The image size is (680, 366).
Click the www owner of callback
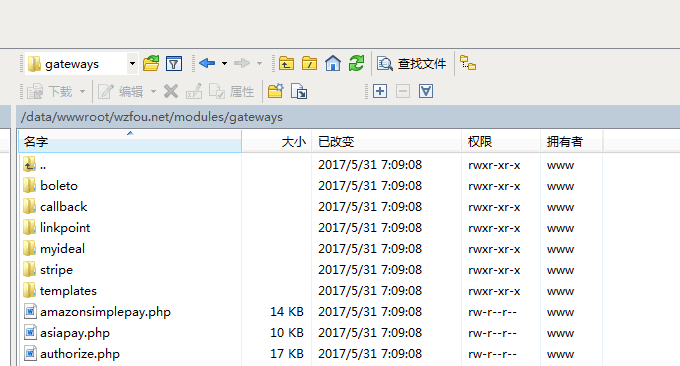[560, 207]
